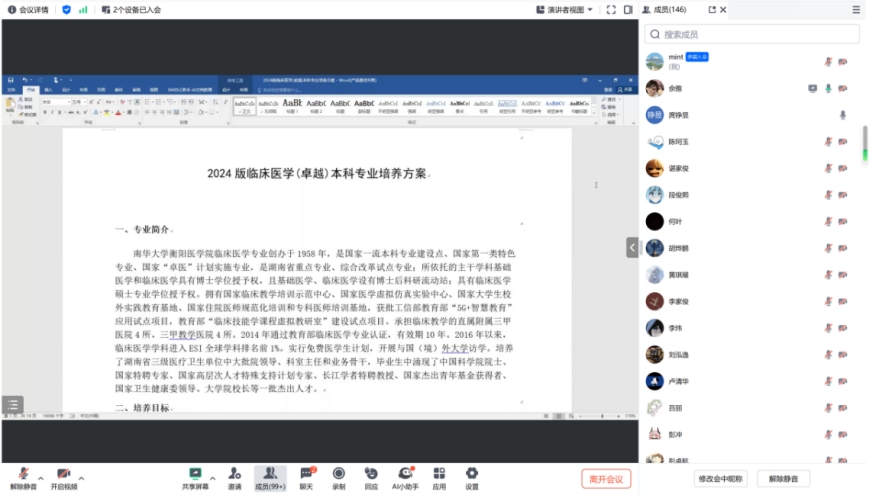
Task: Click the 邀请 invite icon
Action: coord(235,477)
